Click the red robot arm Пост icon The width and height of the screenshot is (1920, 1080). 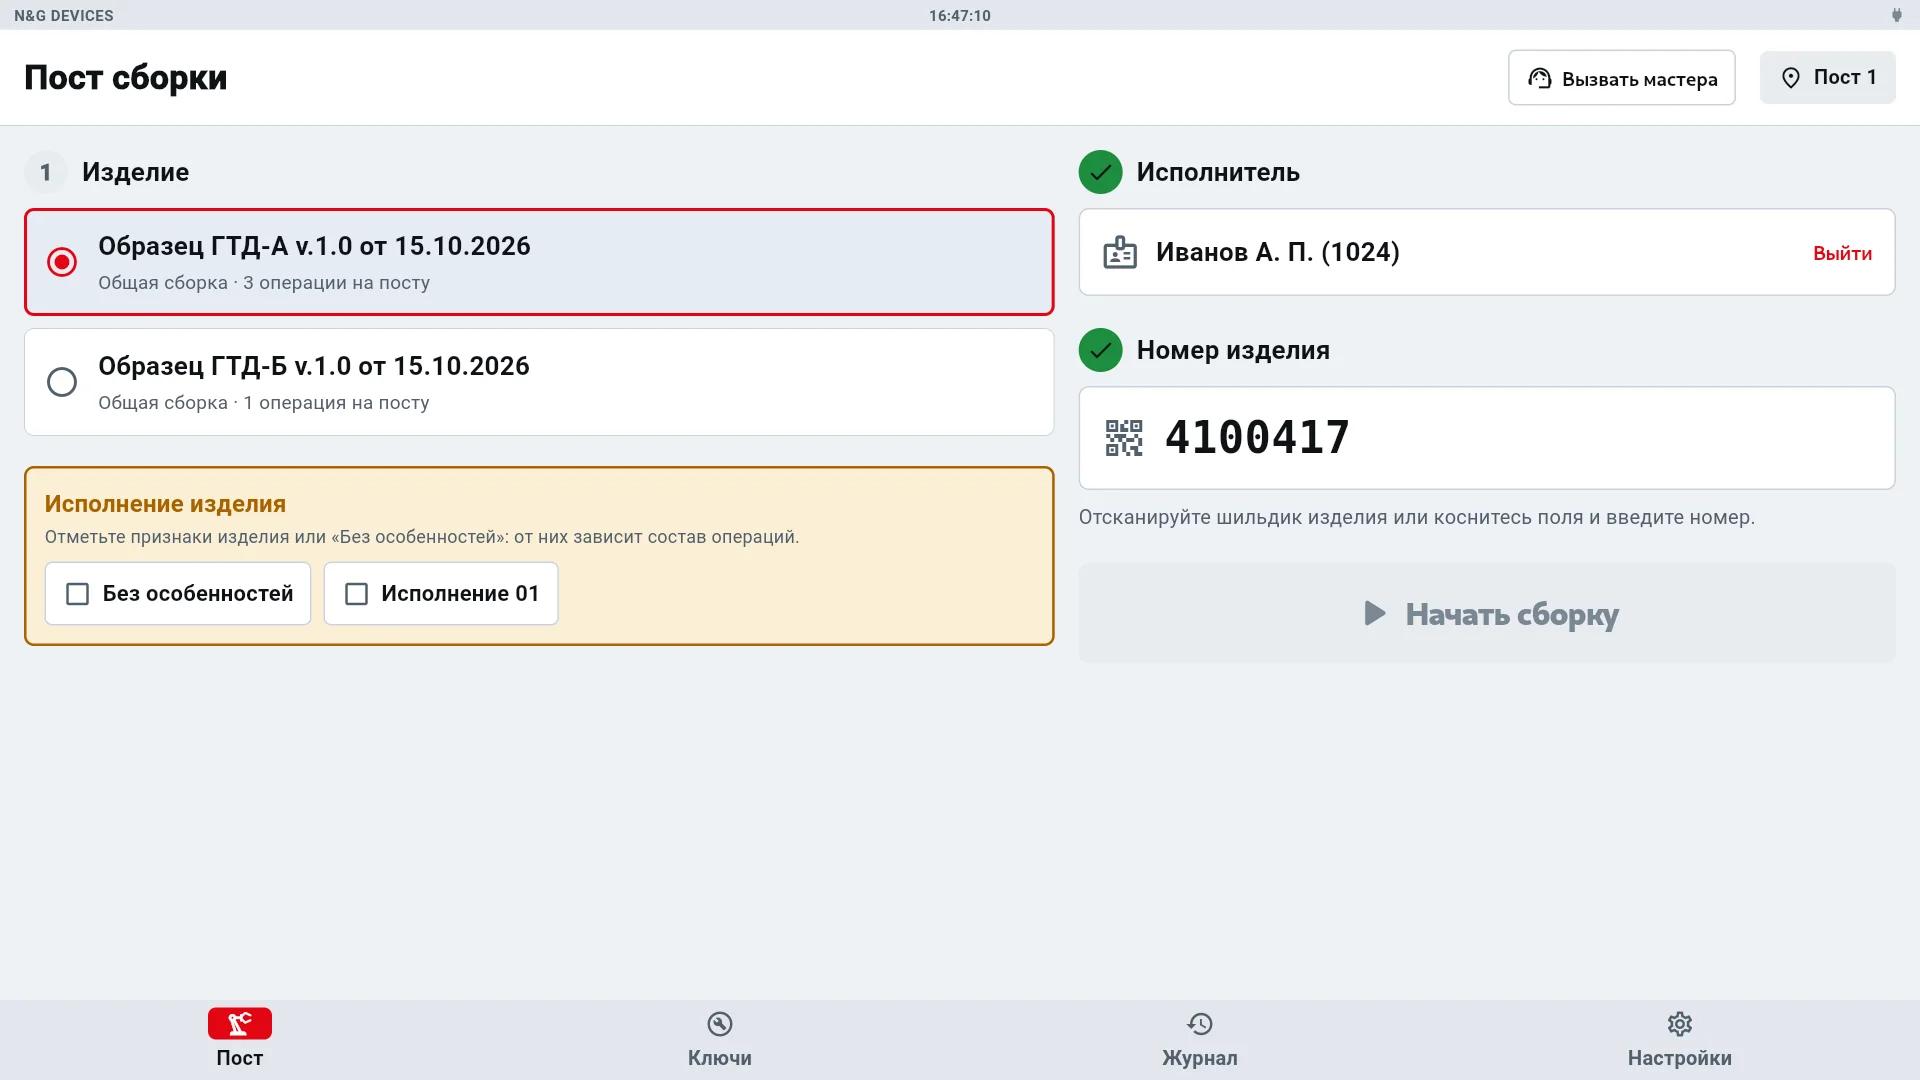(240, 1024)
